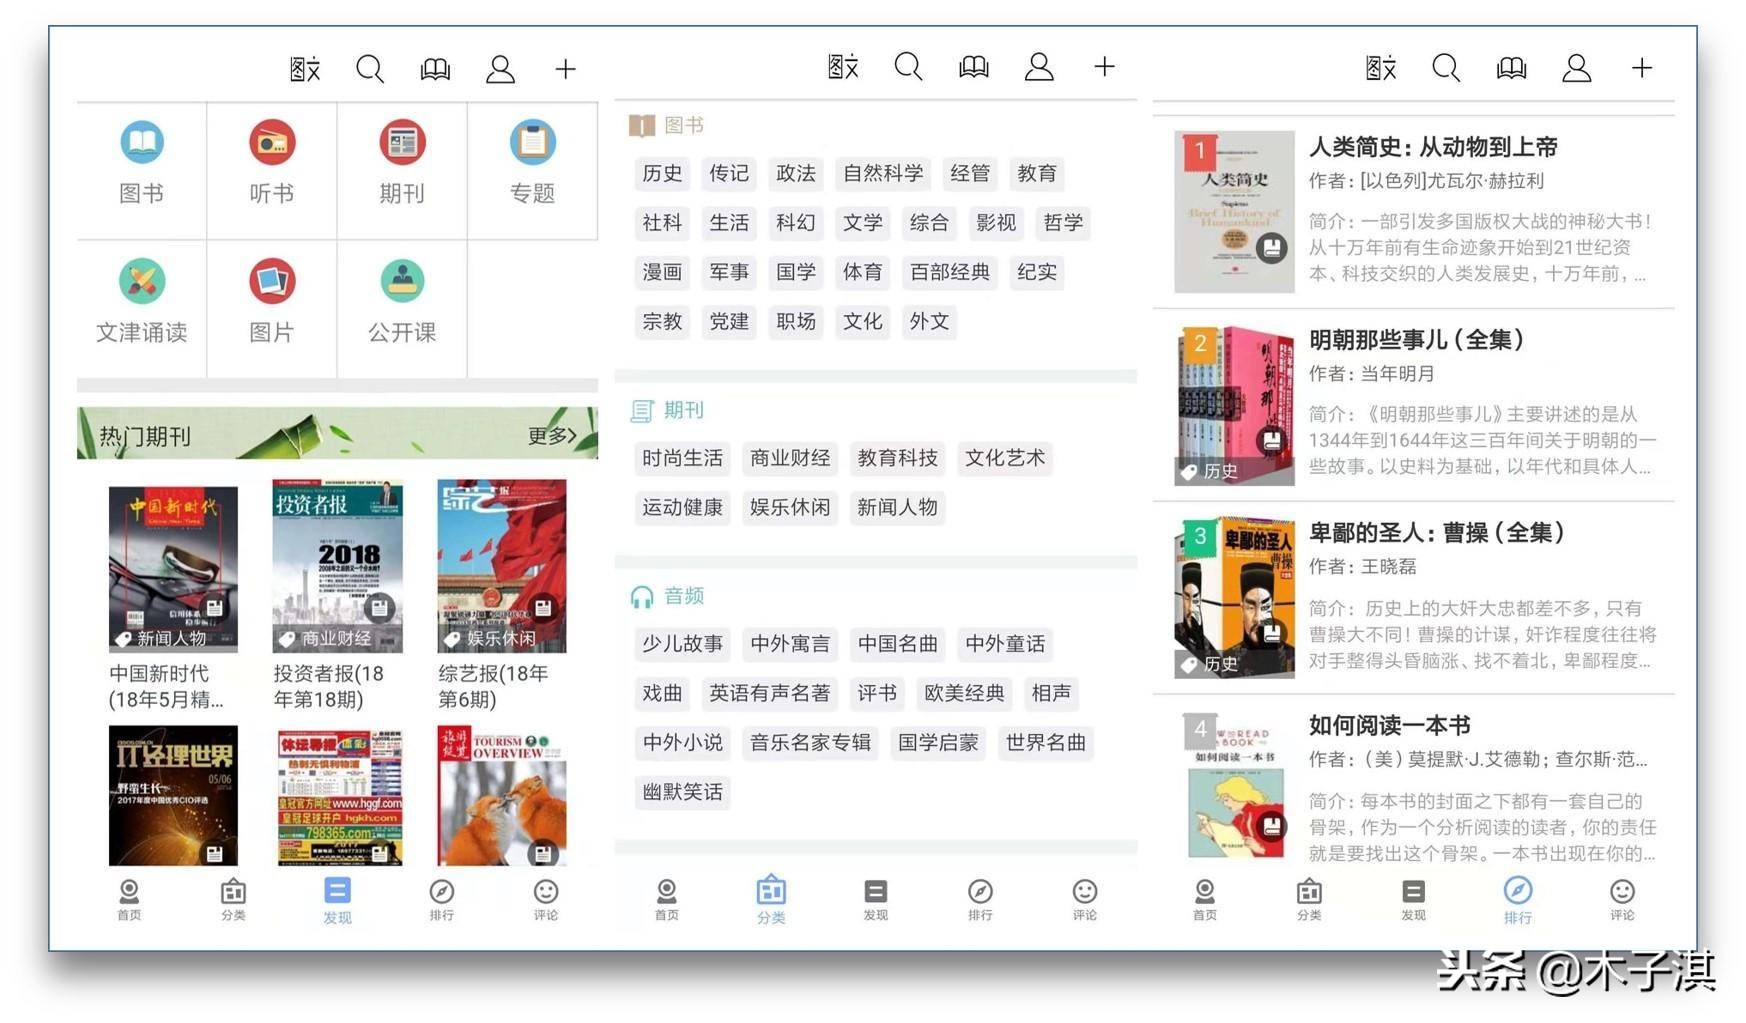Select the 少儿故事 tag under 音频
Viewport: 1746px width, 1023px height.
682,644
